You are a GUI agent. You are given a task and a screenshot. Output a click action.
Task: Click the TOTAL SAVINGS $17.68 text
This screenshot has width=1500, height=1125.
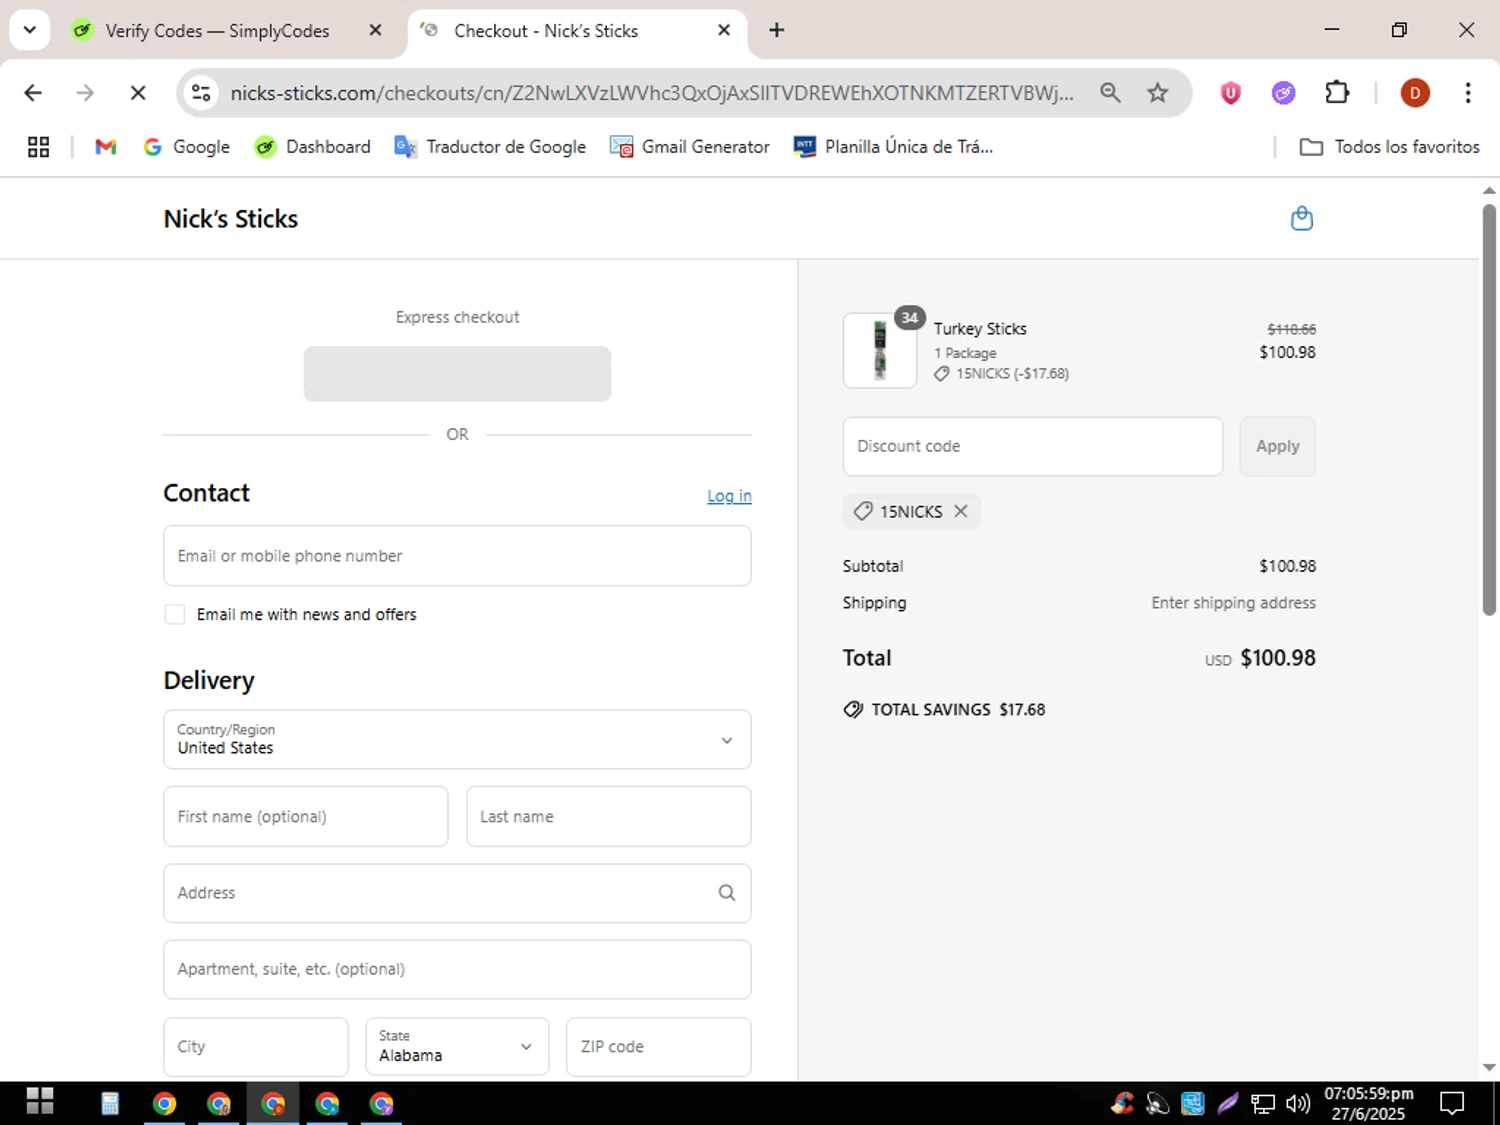(x=958, y=710)
